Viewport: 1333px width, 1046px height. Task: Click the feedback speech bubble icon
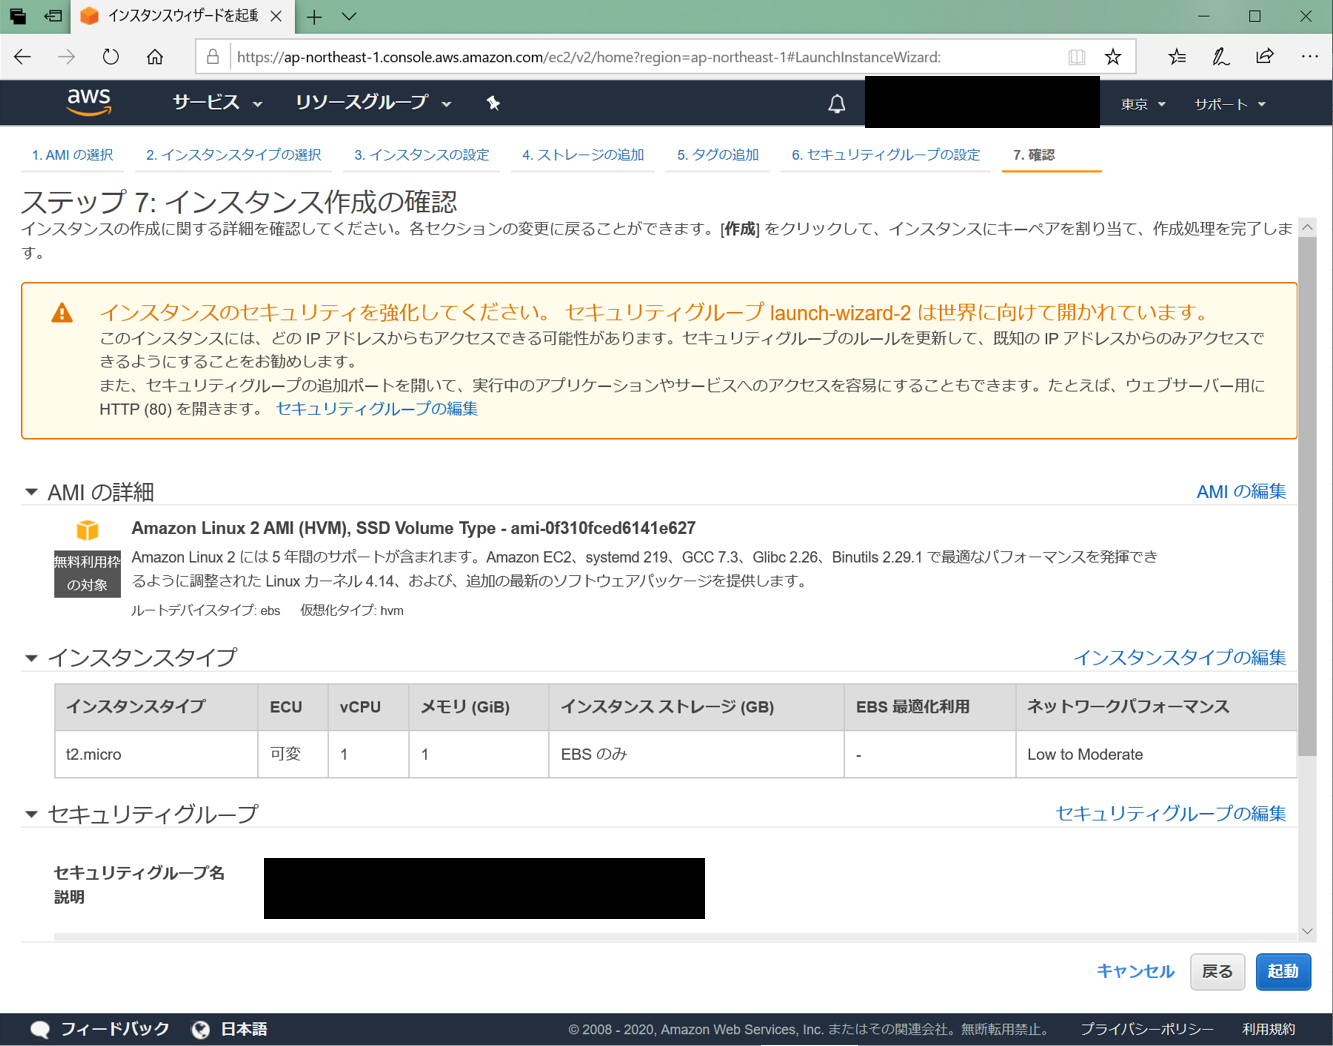[40, 1029]
